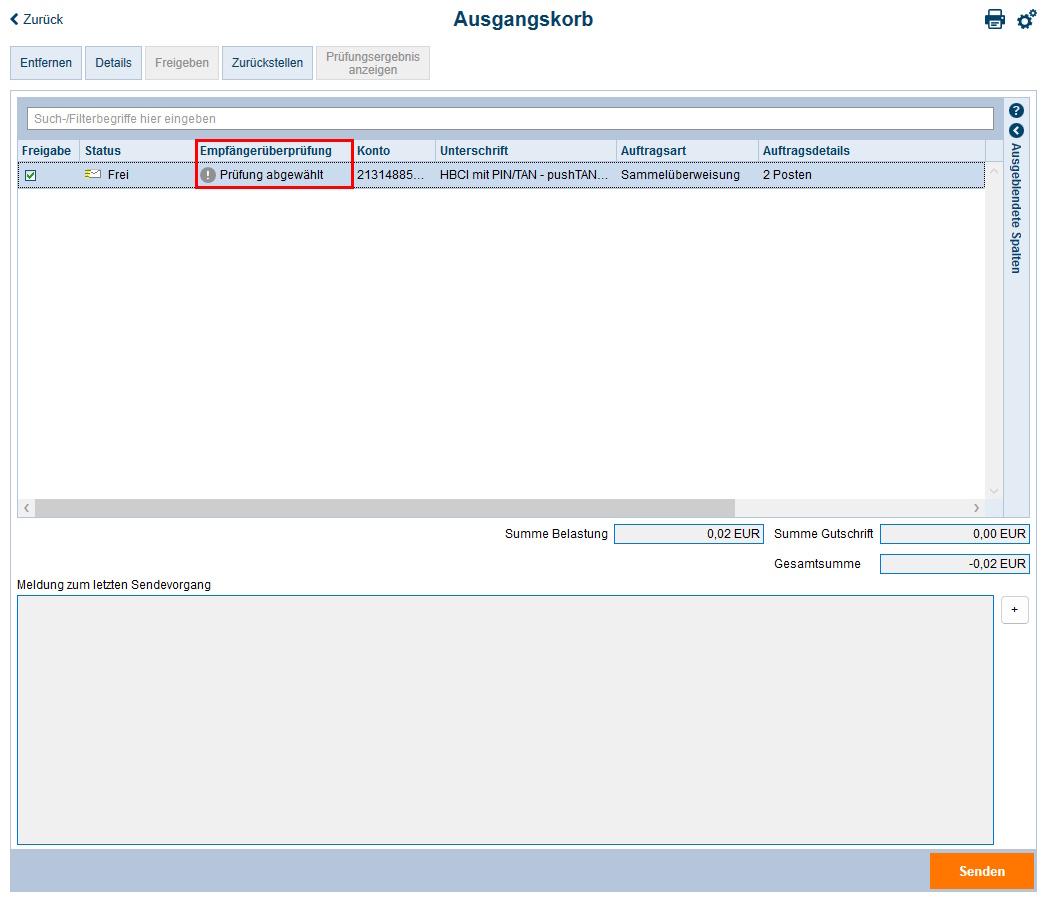Screen dimensions: 1043x898
Task: Sort by the Status column header
Action: point(103,150)
